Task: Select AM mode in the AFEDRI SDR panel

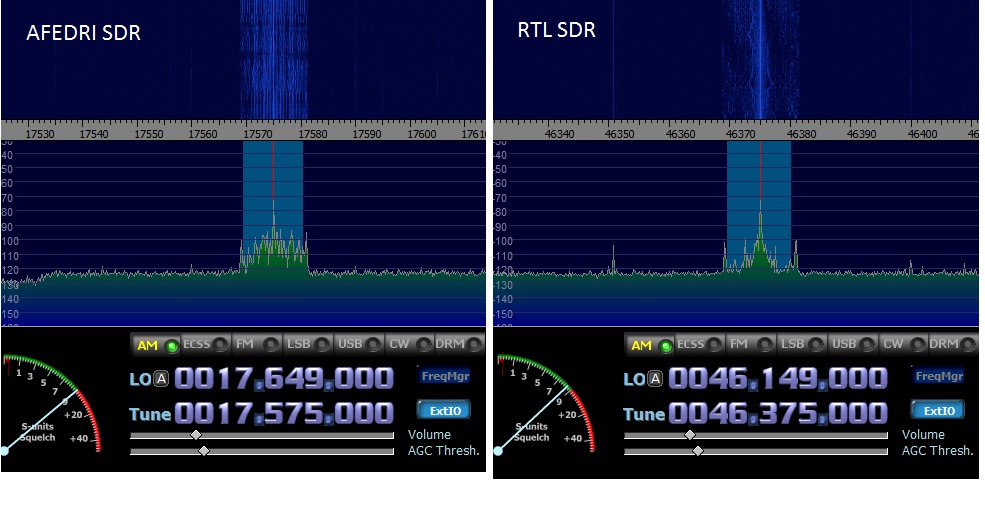Action: 157,345
